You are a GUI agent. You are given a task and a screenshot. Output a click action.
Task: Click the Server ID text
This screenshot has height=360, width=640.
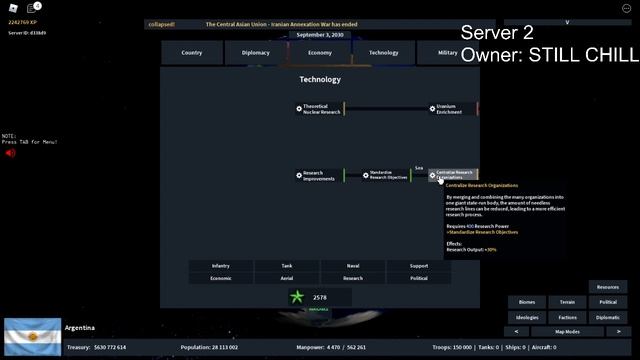[27, 33]
